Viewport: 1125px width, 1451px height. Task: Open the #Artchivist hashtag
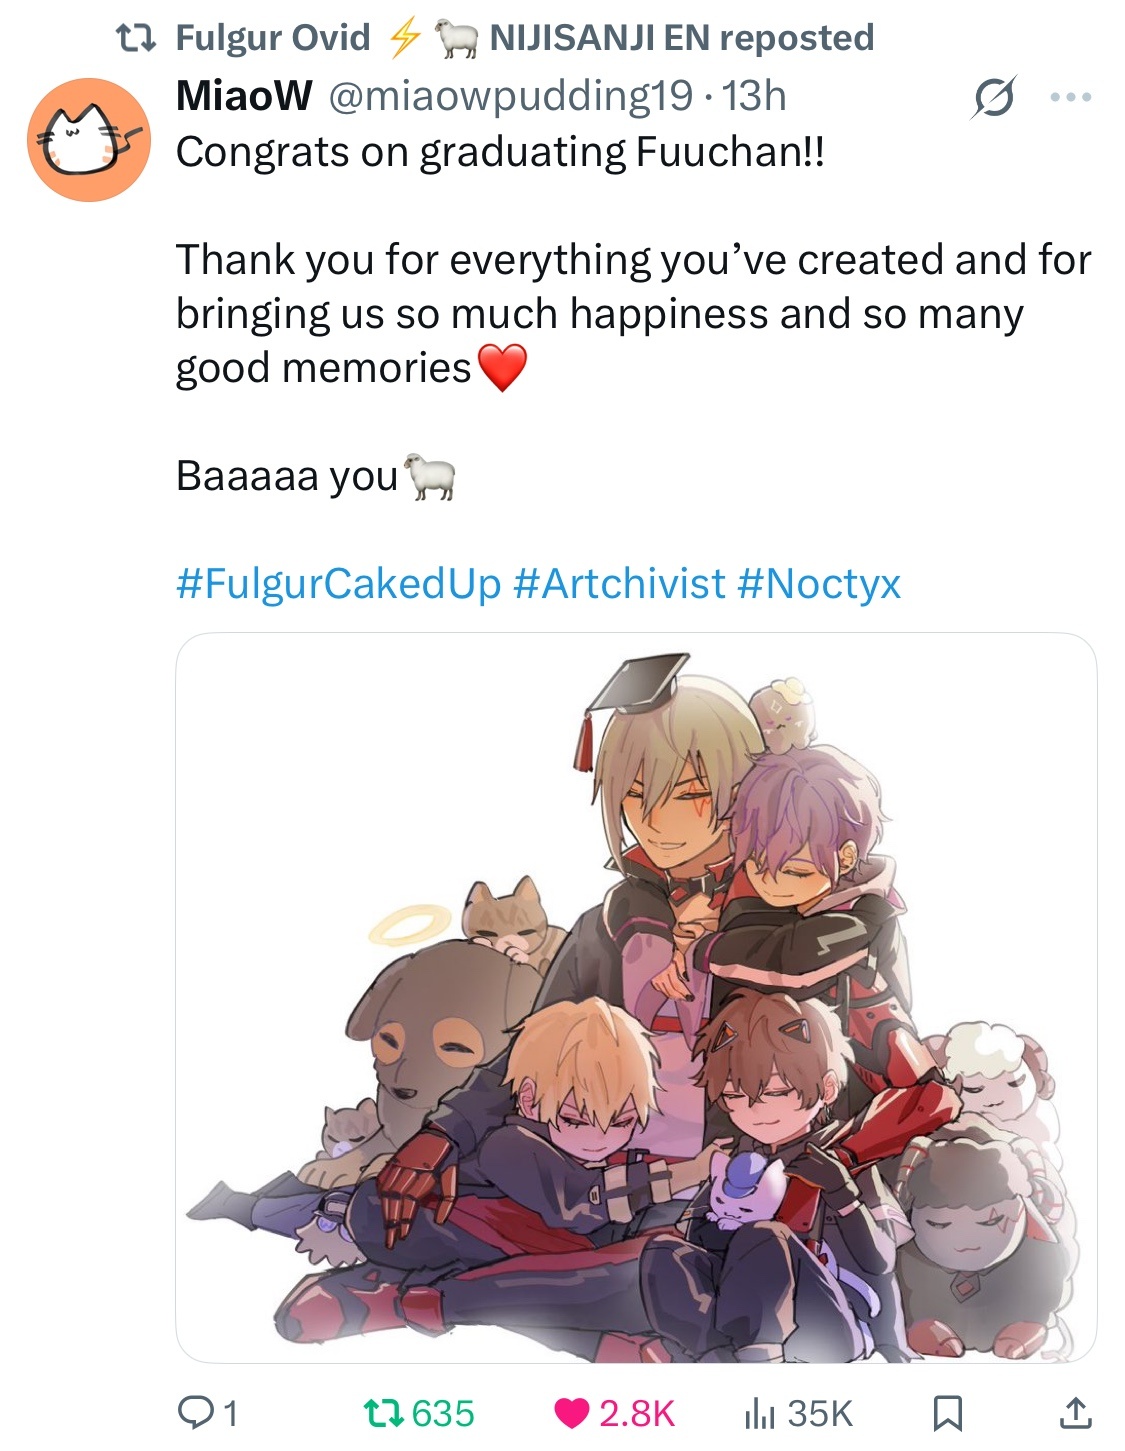(619, 583)
